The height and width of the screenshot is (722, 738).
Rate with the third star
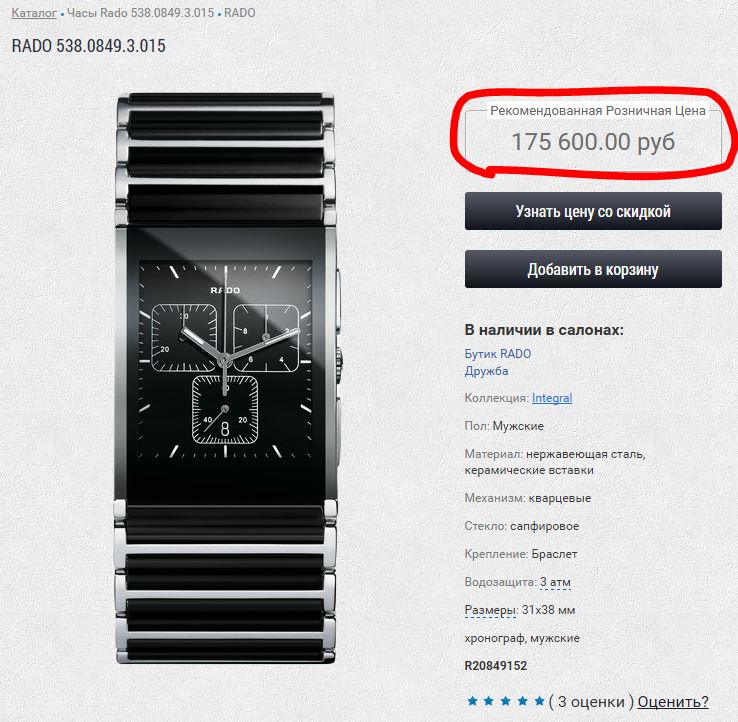click(x=506, y=701)
